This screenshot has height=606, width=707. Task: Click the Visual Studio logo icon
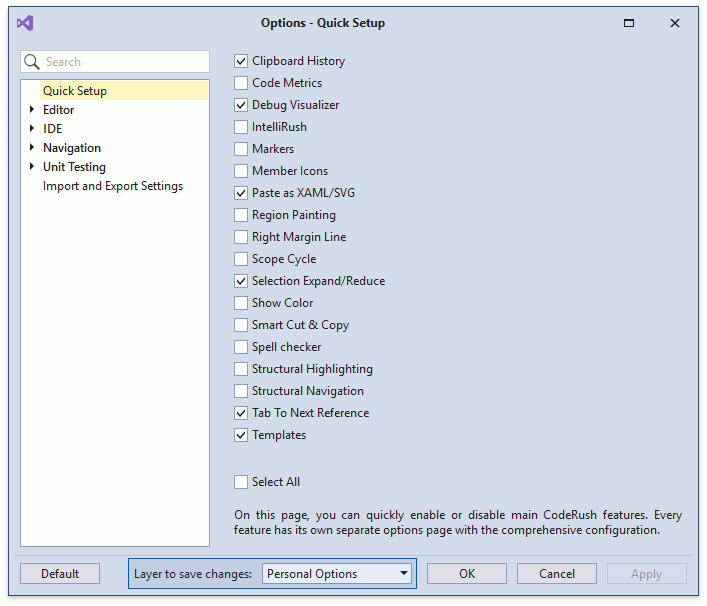tap(25, 23)
